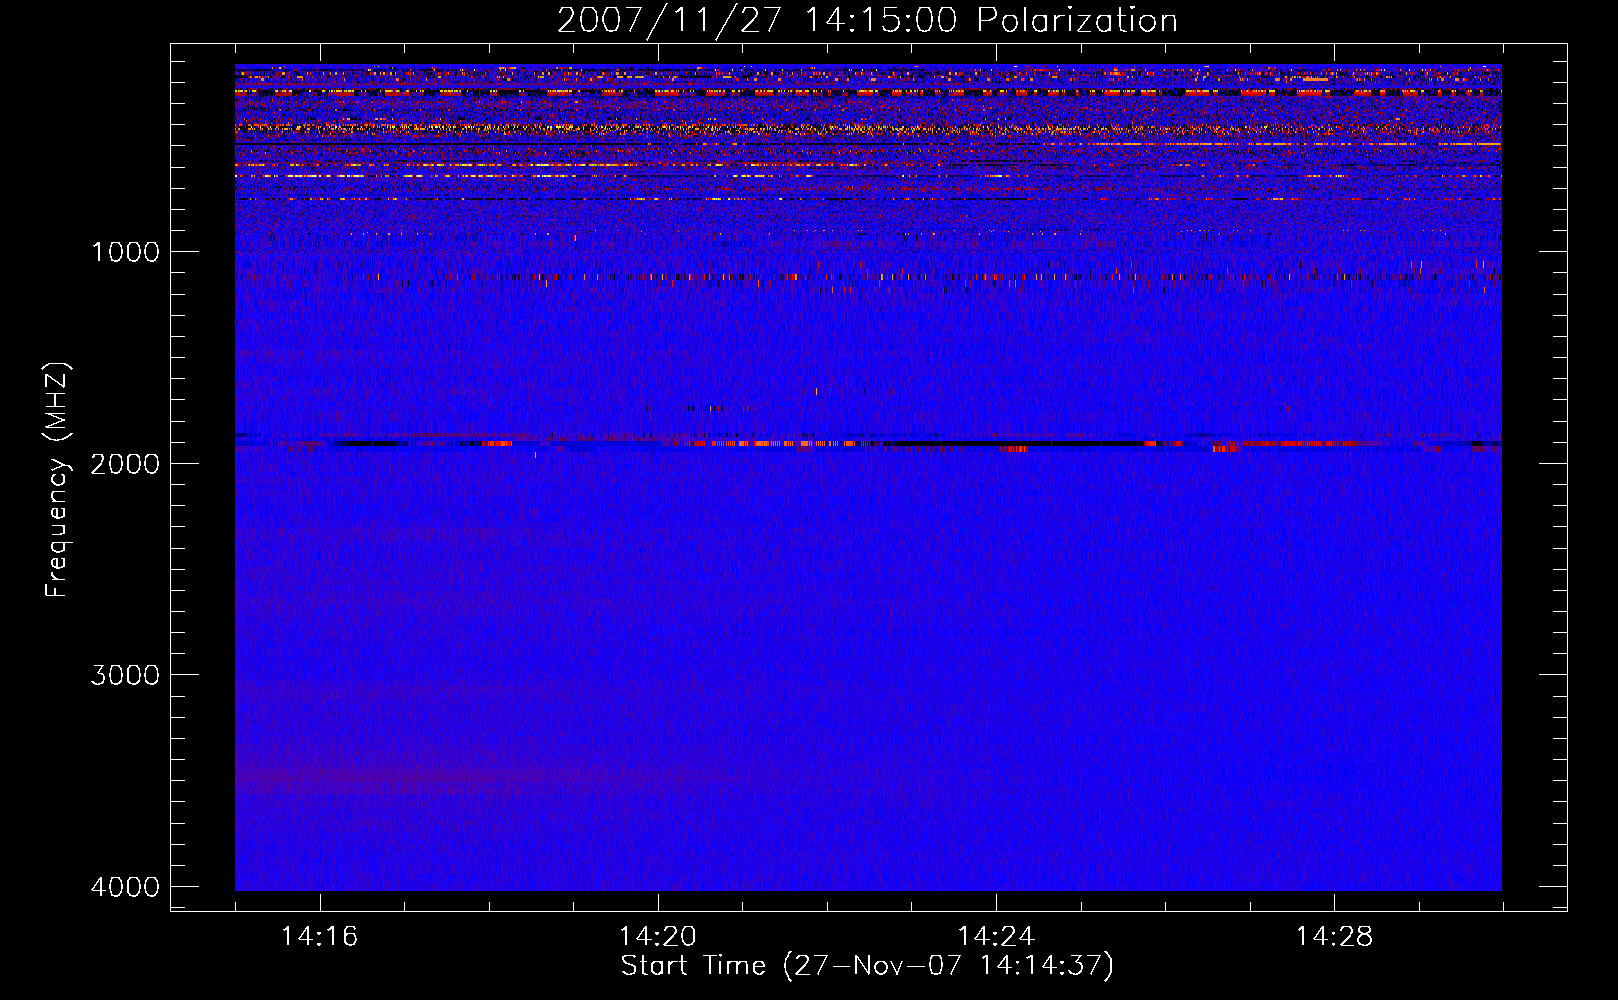Click the 14:28 time tick label
The image size is (1618, 1000).
click(x=1334, y=937)
